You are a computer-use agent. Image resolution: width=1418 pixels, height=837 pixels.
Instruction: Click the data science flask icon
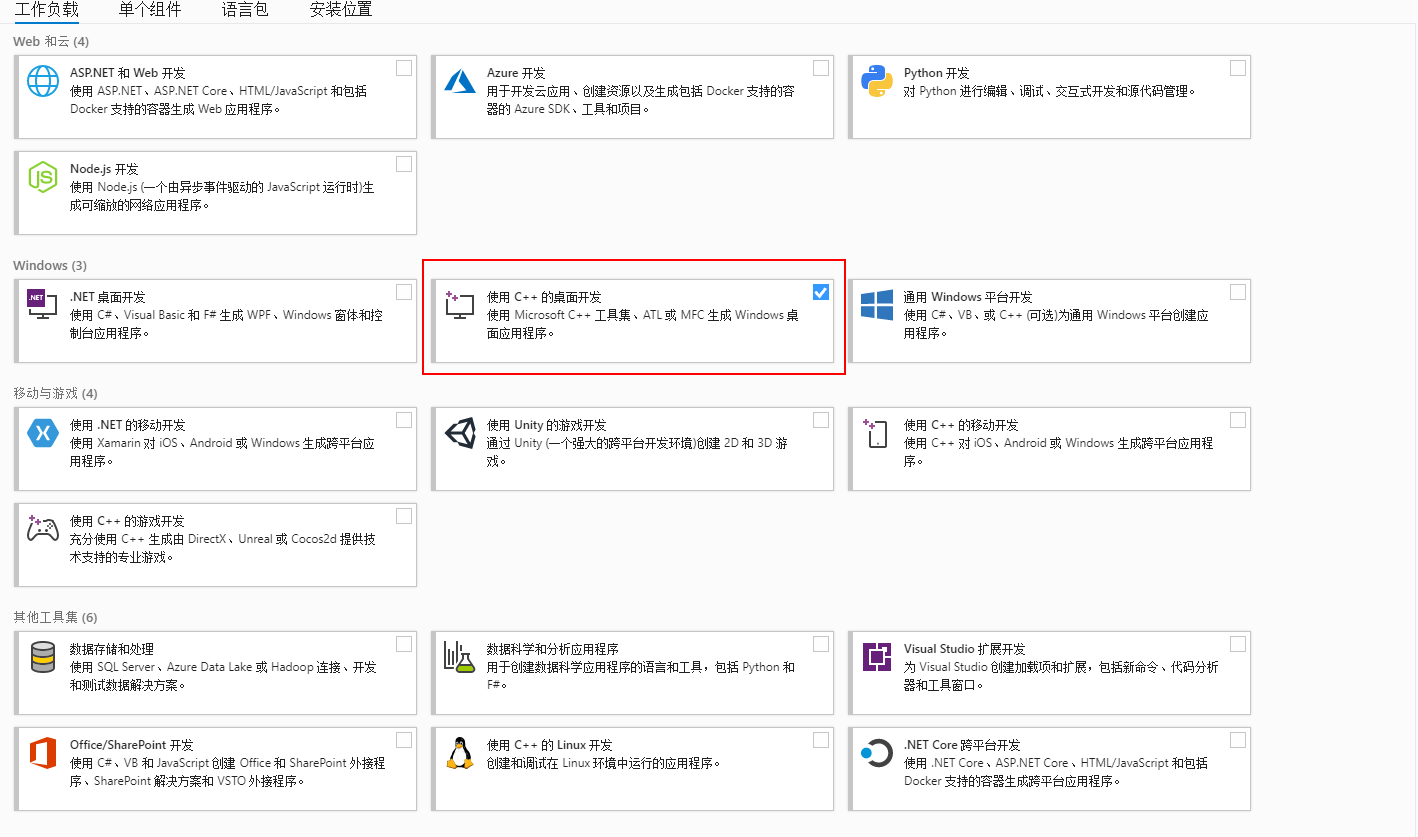(459, 657)
